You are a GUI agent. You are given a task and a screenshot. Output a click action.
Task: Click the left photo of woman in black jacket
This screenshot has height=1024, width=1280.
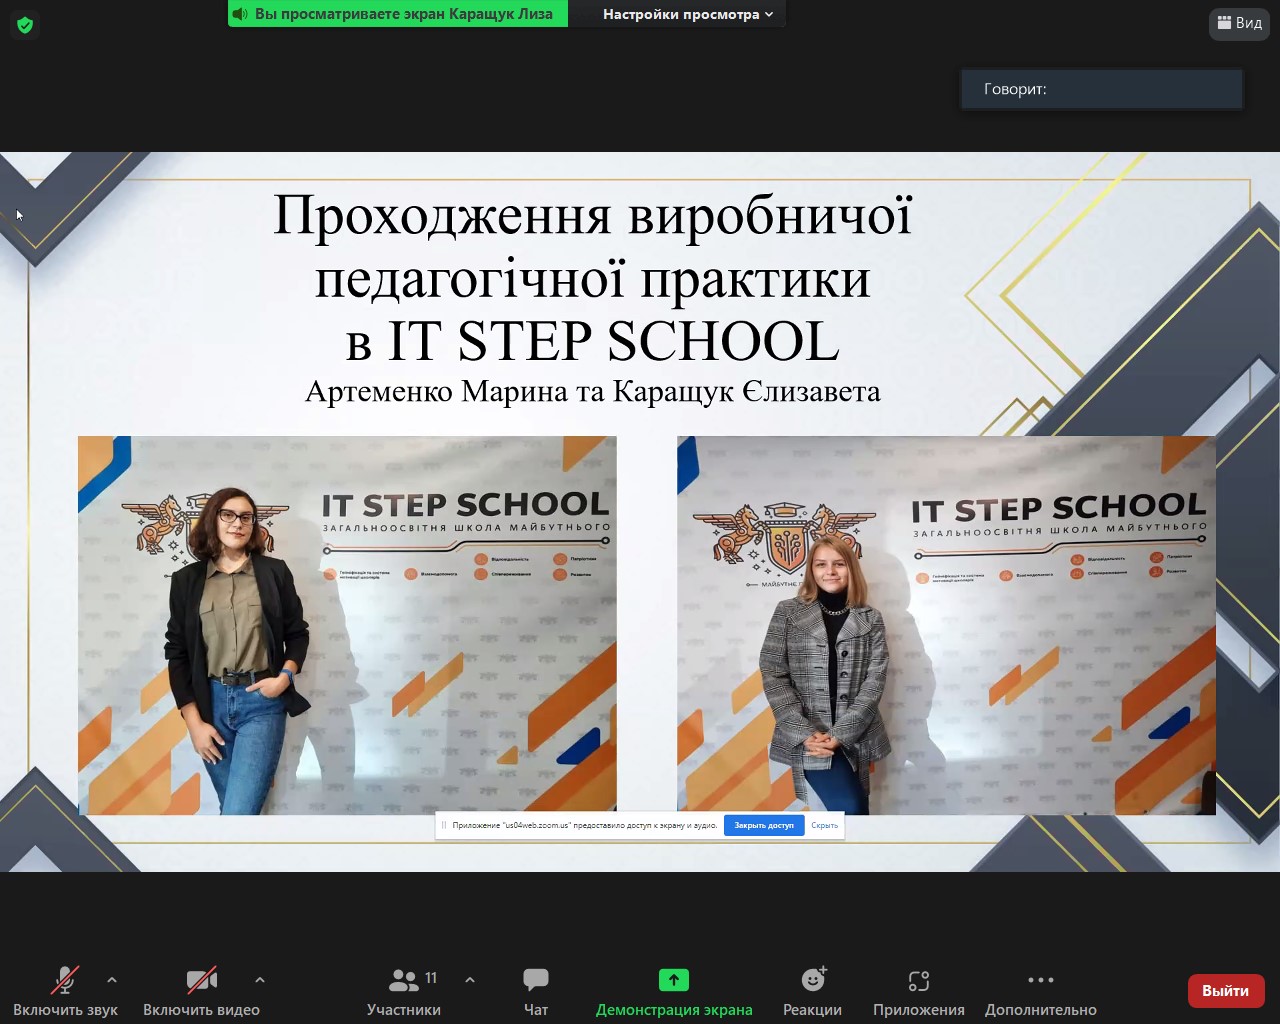347,625
